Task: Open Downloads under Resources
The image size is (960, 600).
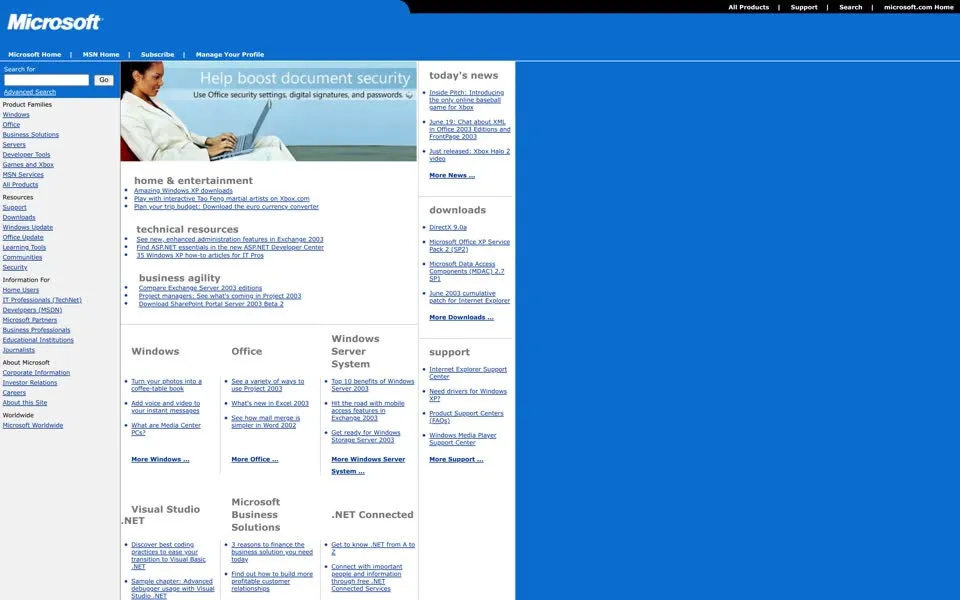Action: point(19,217)
